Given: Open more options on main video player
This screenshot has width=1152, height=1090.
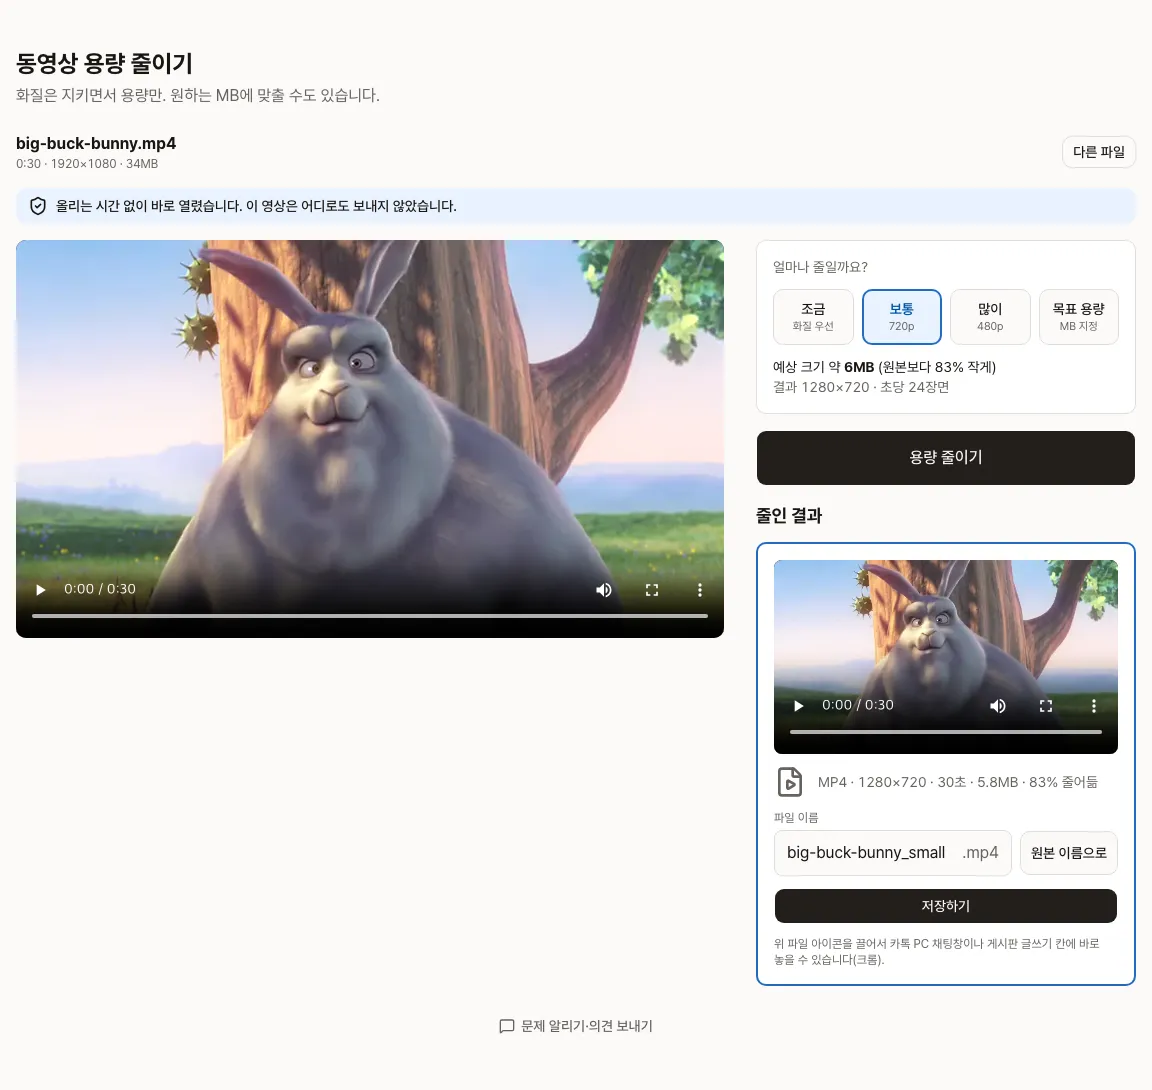Looking at the screenshot, I should [699, 590].
